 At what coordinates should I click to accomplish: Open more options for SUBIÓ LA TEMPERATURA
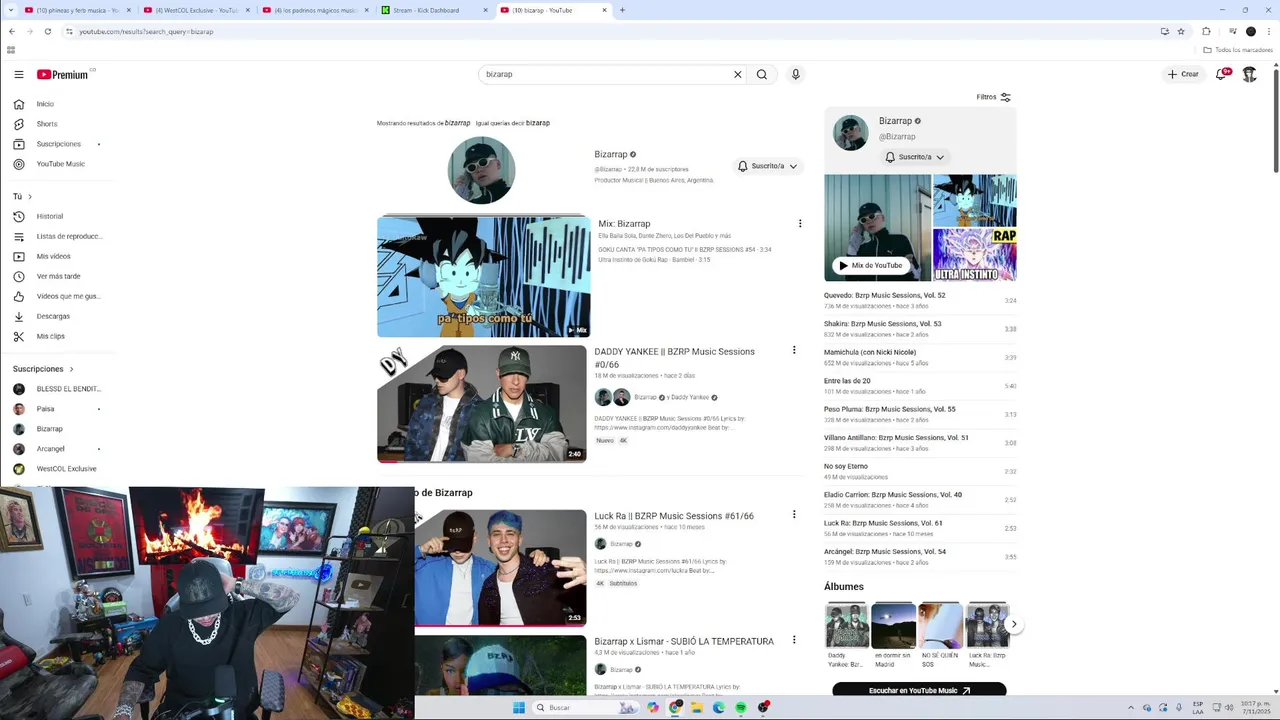tap(794, 640)
